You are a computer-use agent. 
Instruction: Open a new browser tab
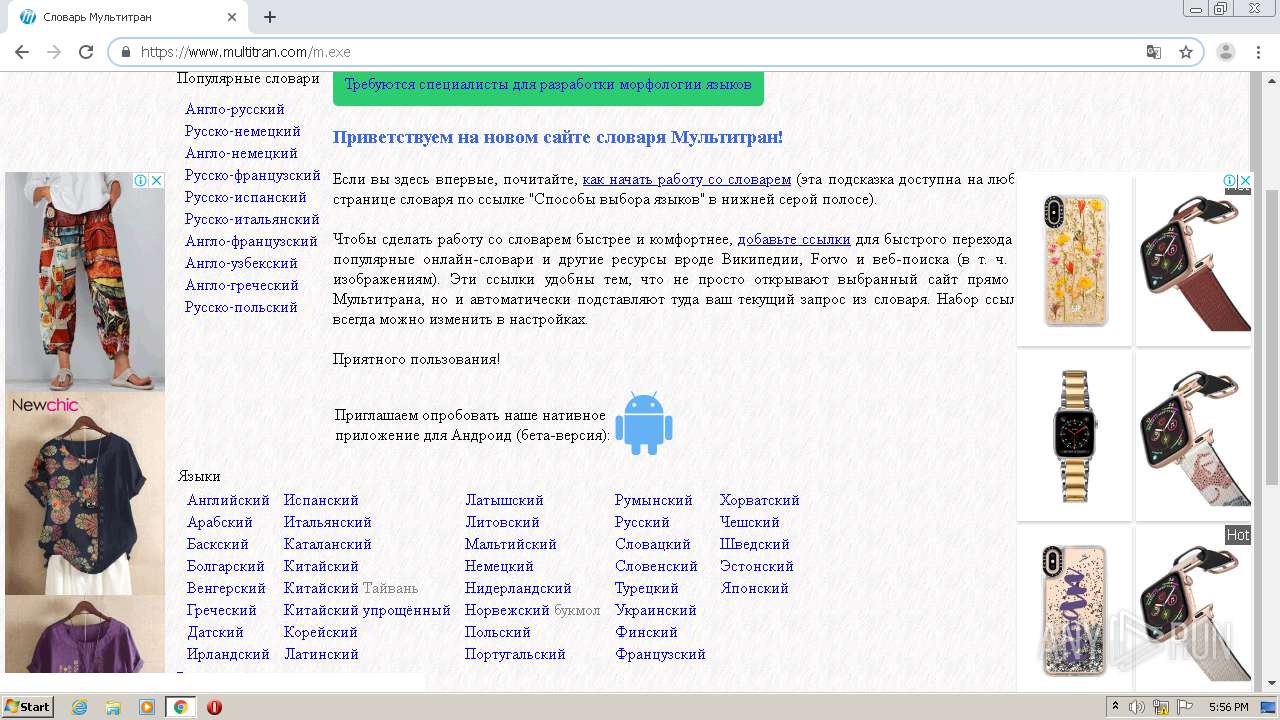point(270,17)
